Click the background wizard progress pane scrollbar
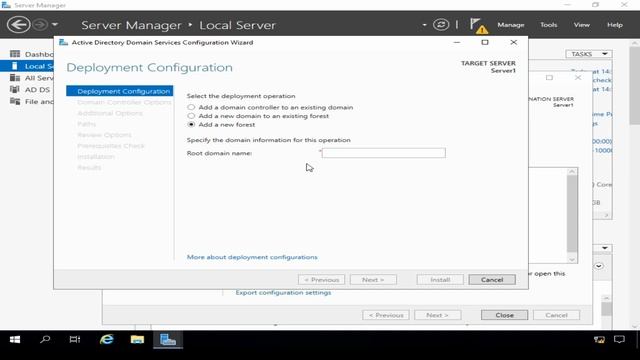 click(x=572, y=215)
